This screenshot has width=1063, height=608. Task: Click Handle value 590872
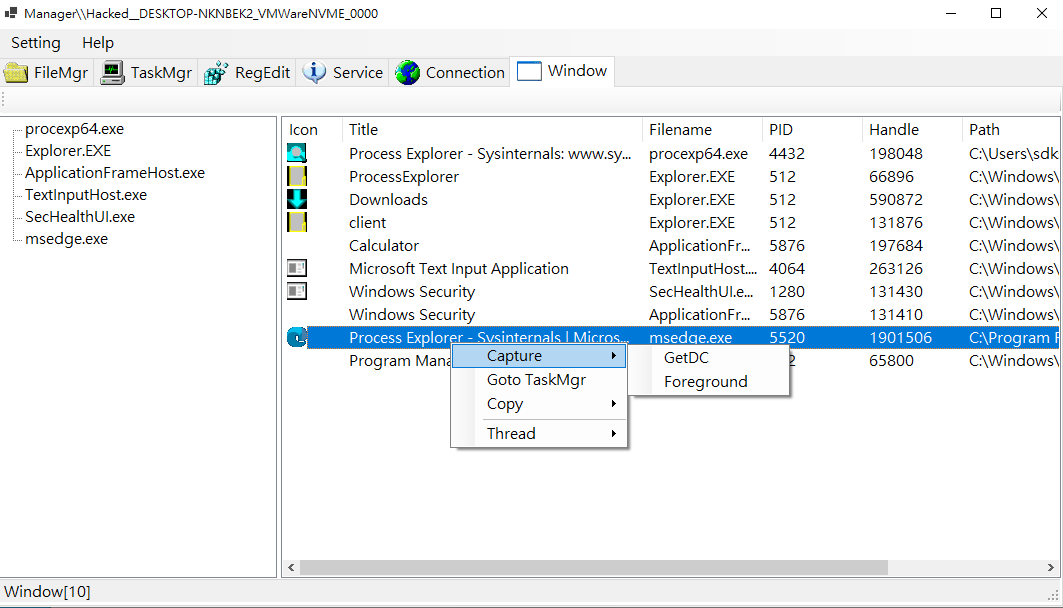pos(896,199)
